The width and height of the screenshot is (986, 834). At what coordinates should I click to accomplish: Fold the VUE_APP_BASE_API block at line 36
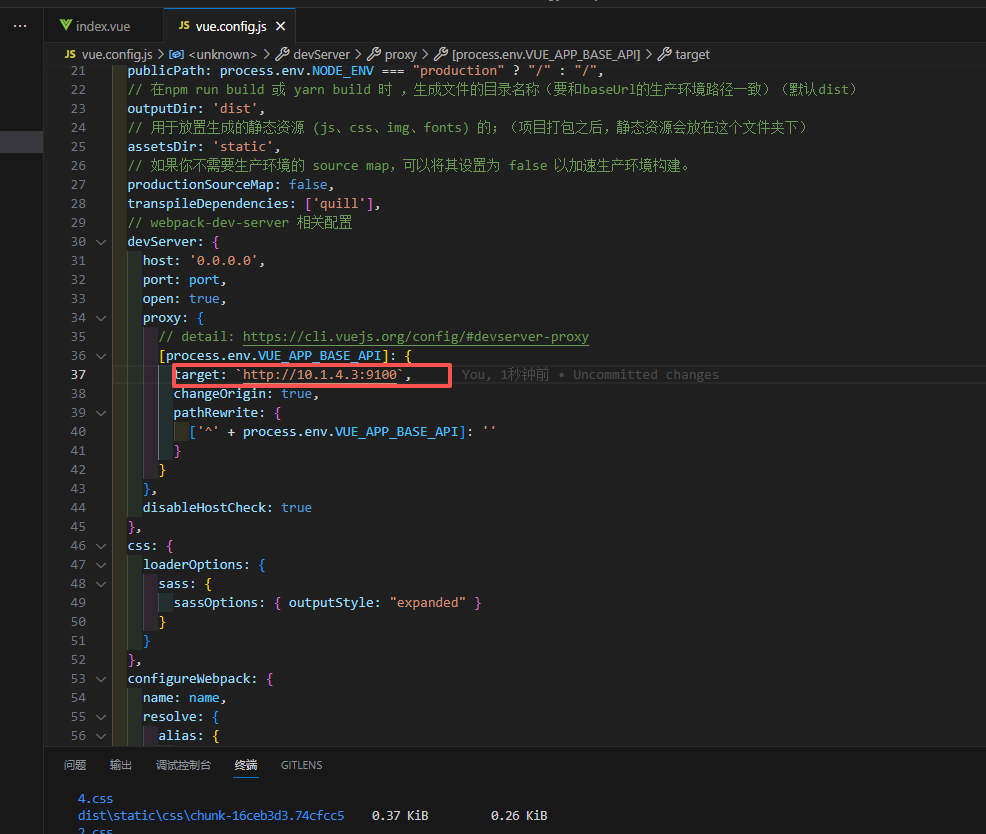click(x=101, y=356)
